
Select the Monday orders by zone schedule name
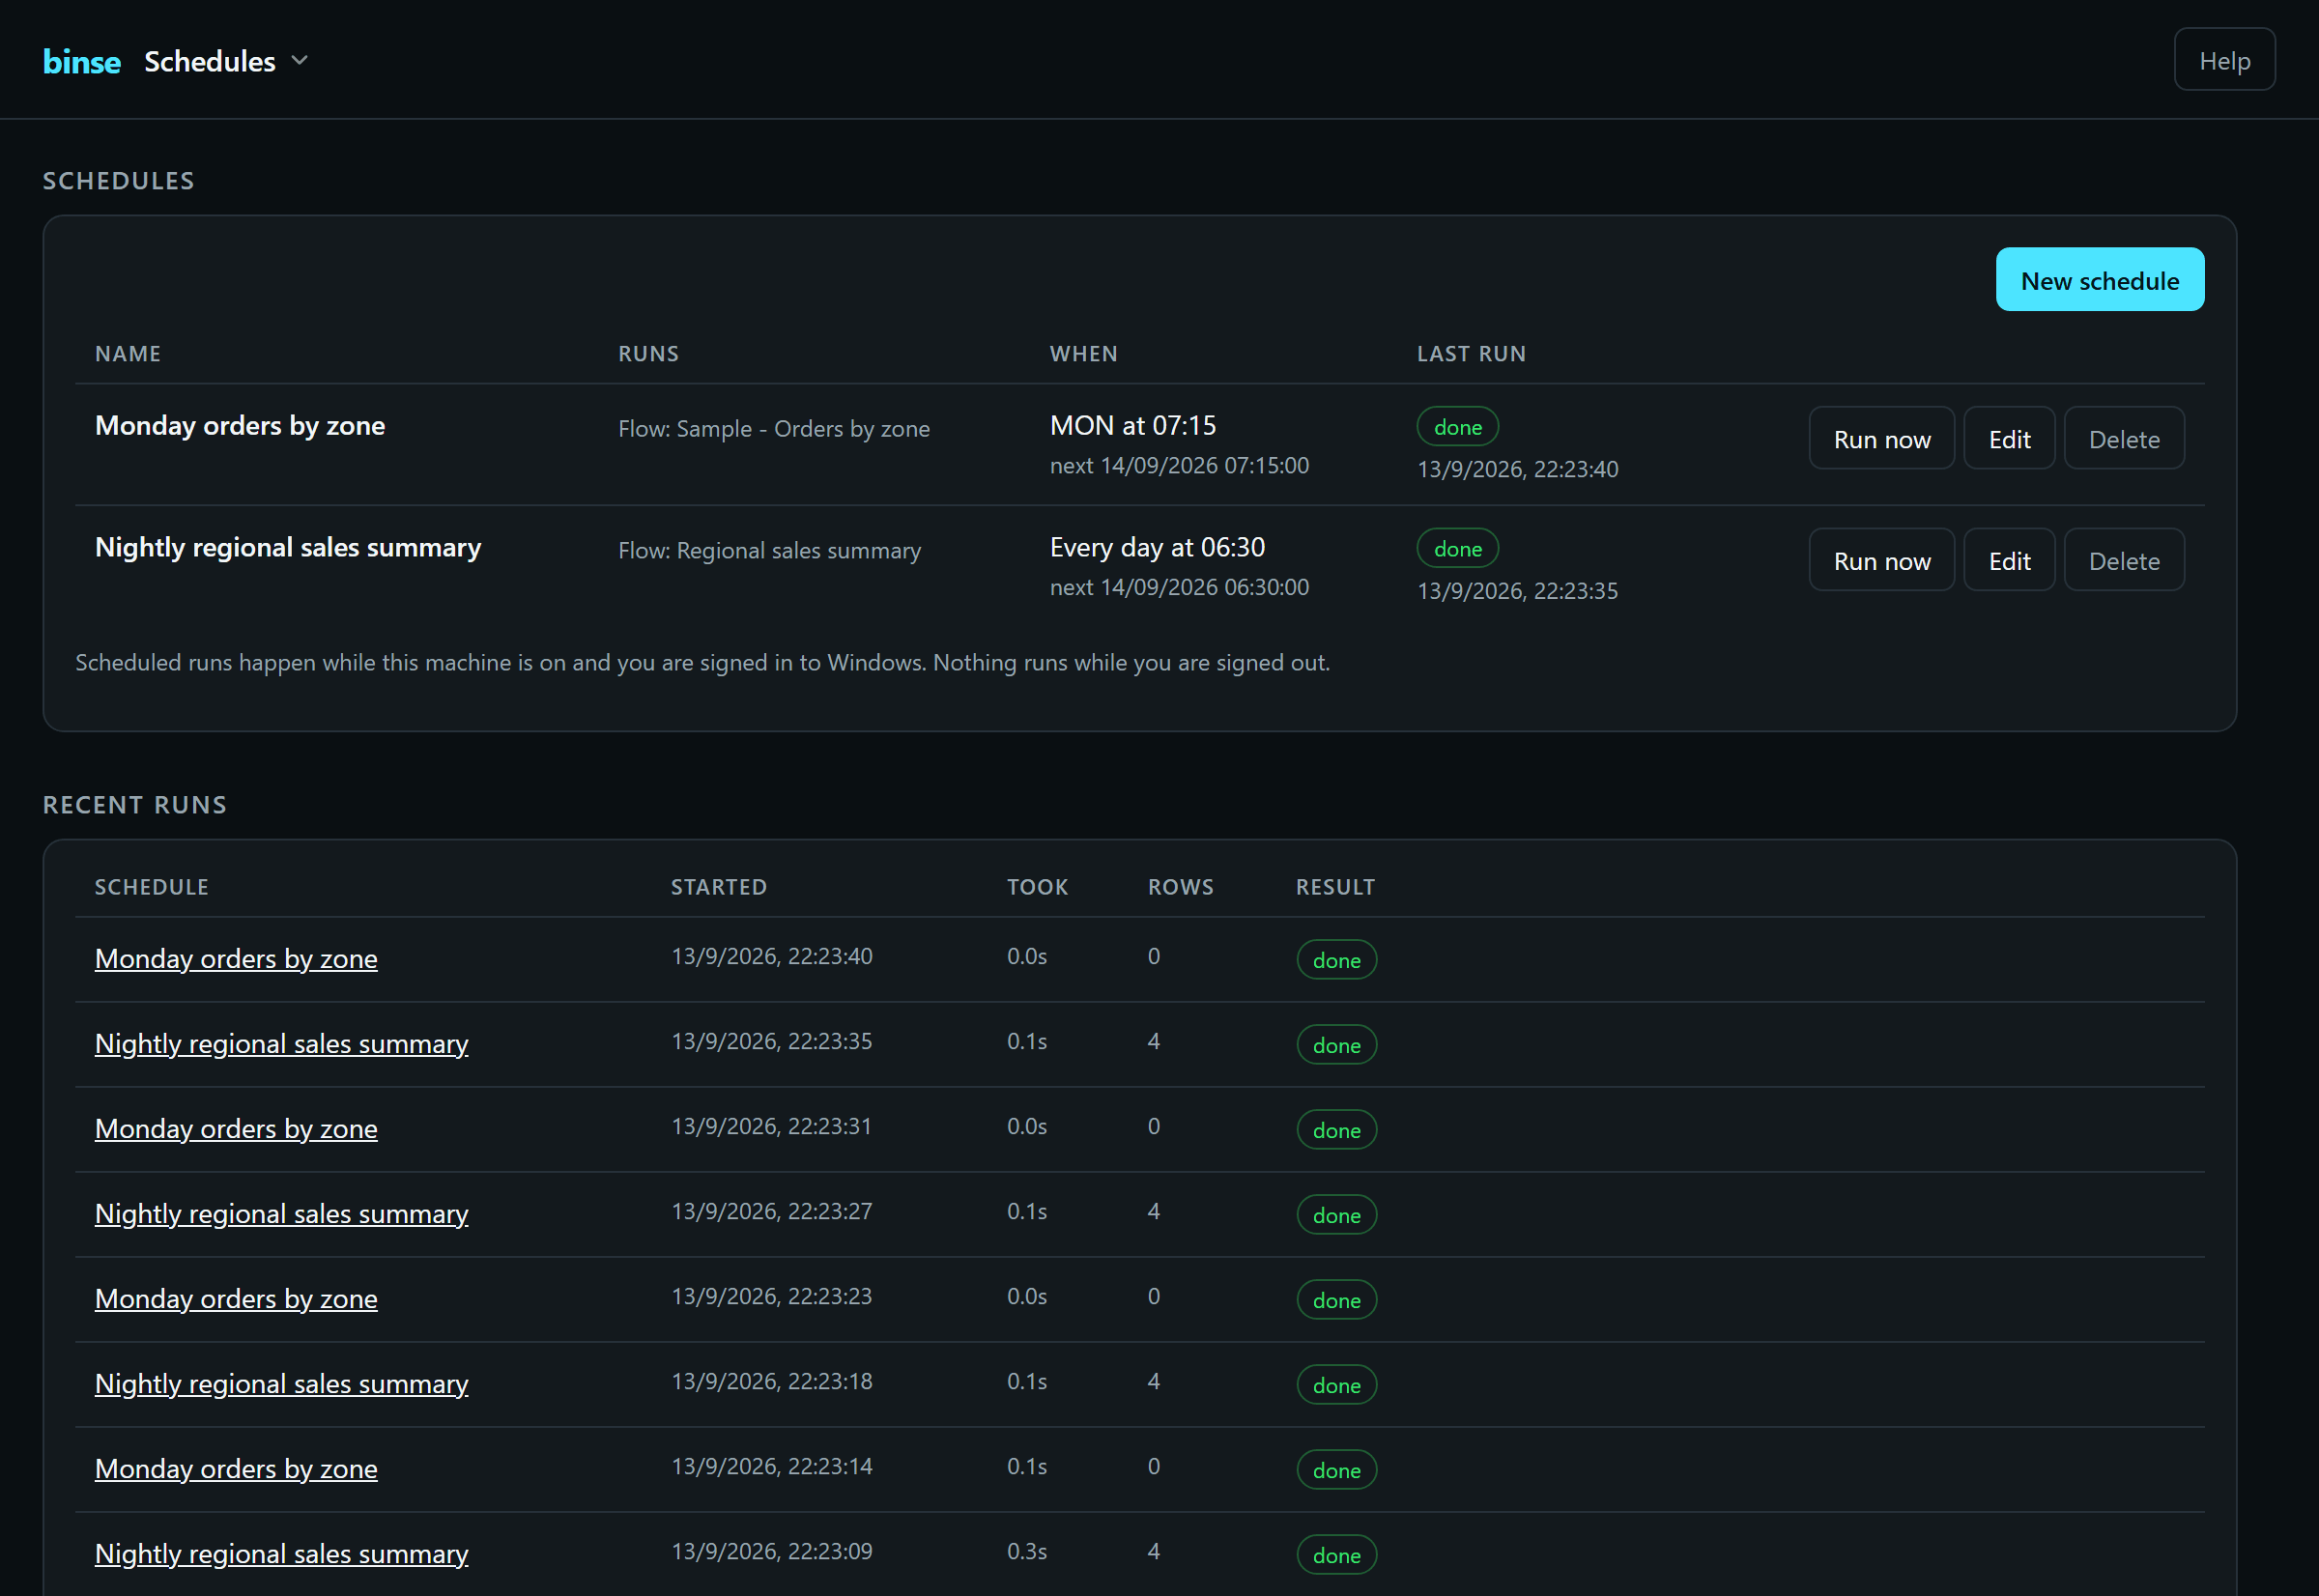pos(240,426)
